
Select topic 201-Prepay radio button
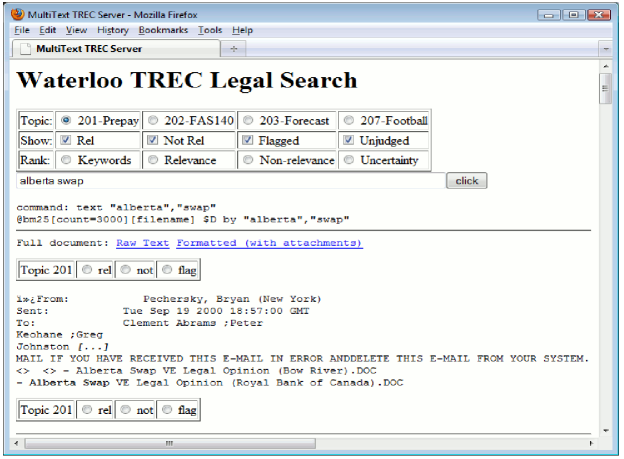point(66,120)
